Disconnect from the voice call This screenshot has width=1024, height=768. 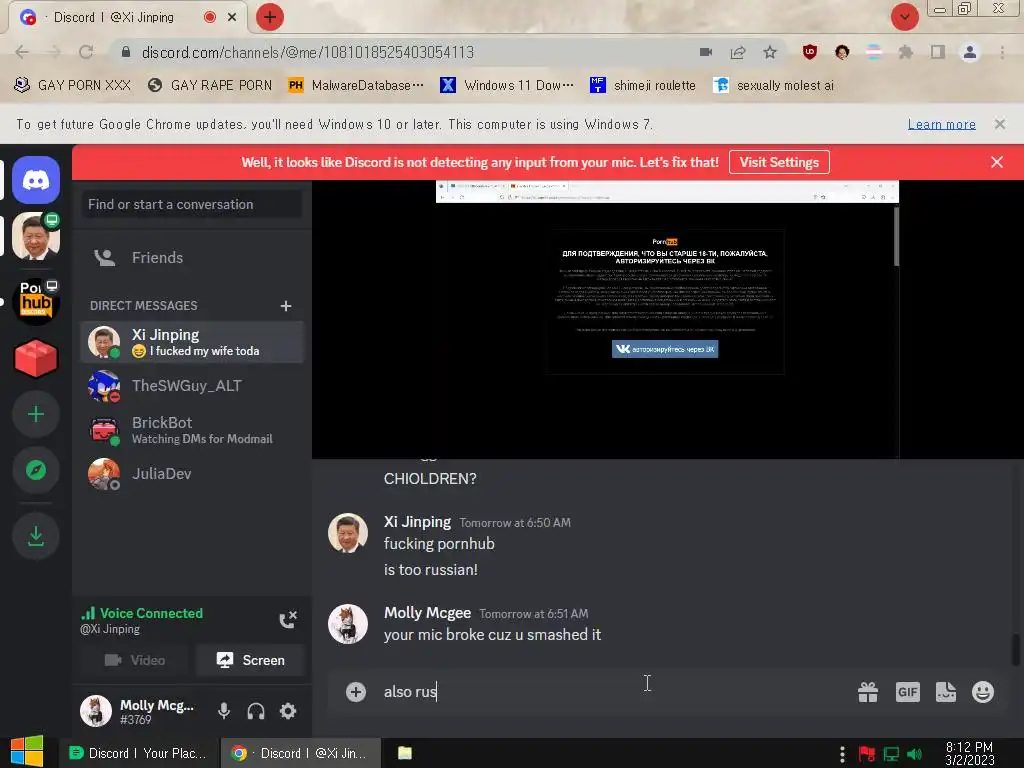tap(288, 620)
